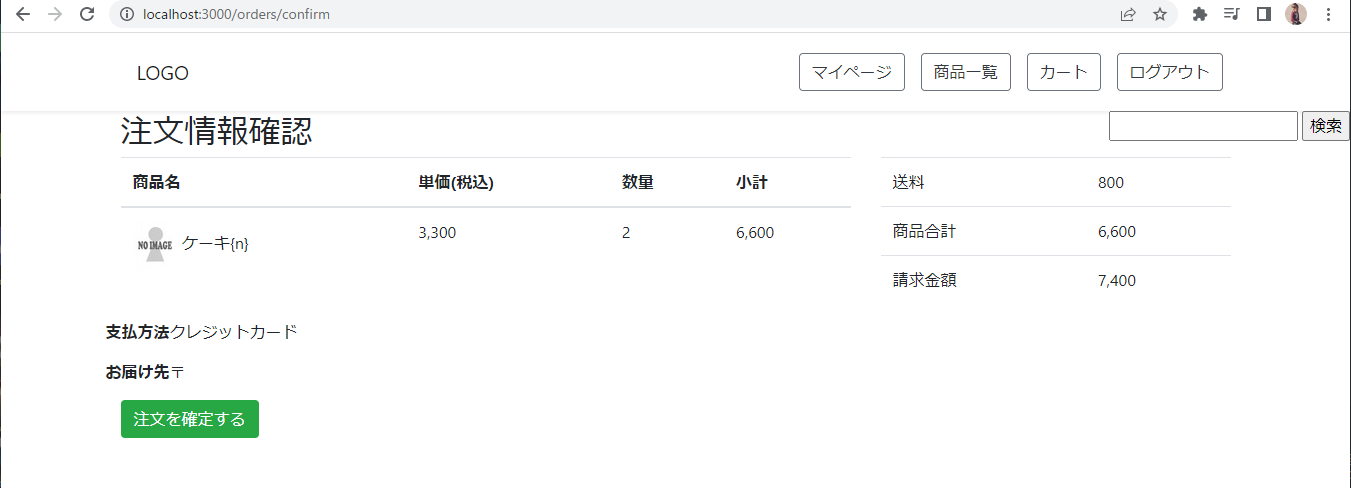Open the media control icon
The width and height of the screenshot is (1351, 488).
coord(1231,14)
